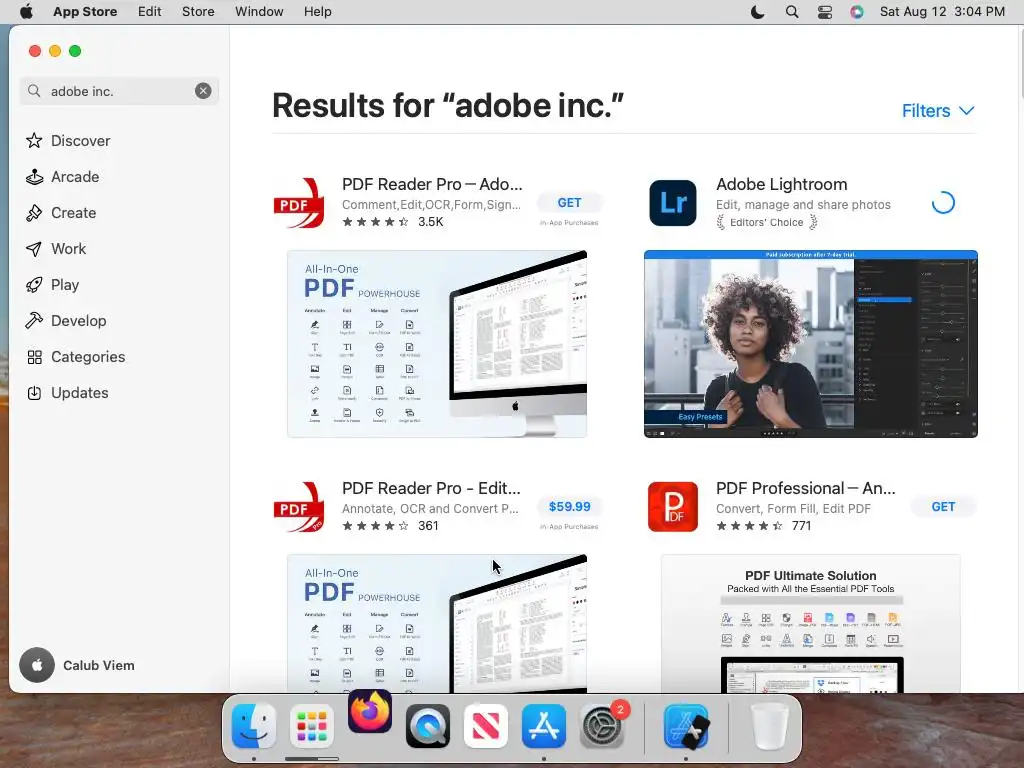Click the Calub Viem account name
The height and width of the screenshot is (768, 1024).
(x=99, y=665)
